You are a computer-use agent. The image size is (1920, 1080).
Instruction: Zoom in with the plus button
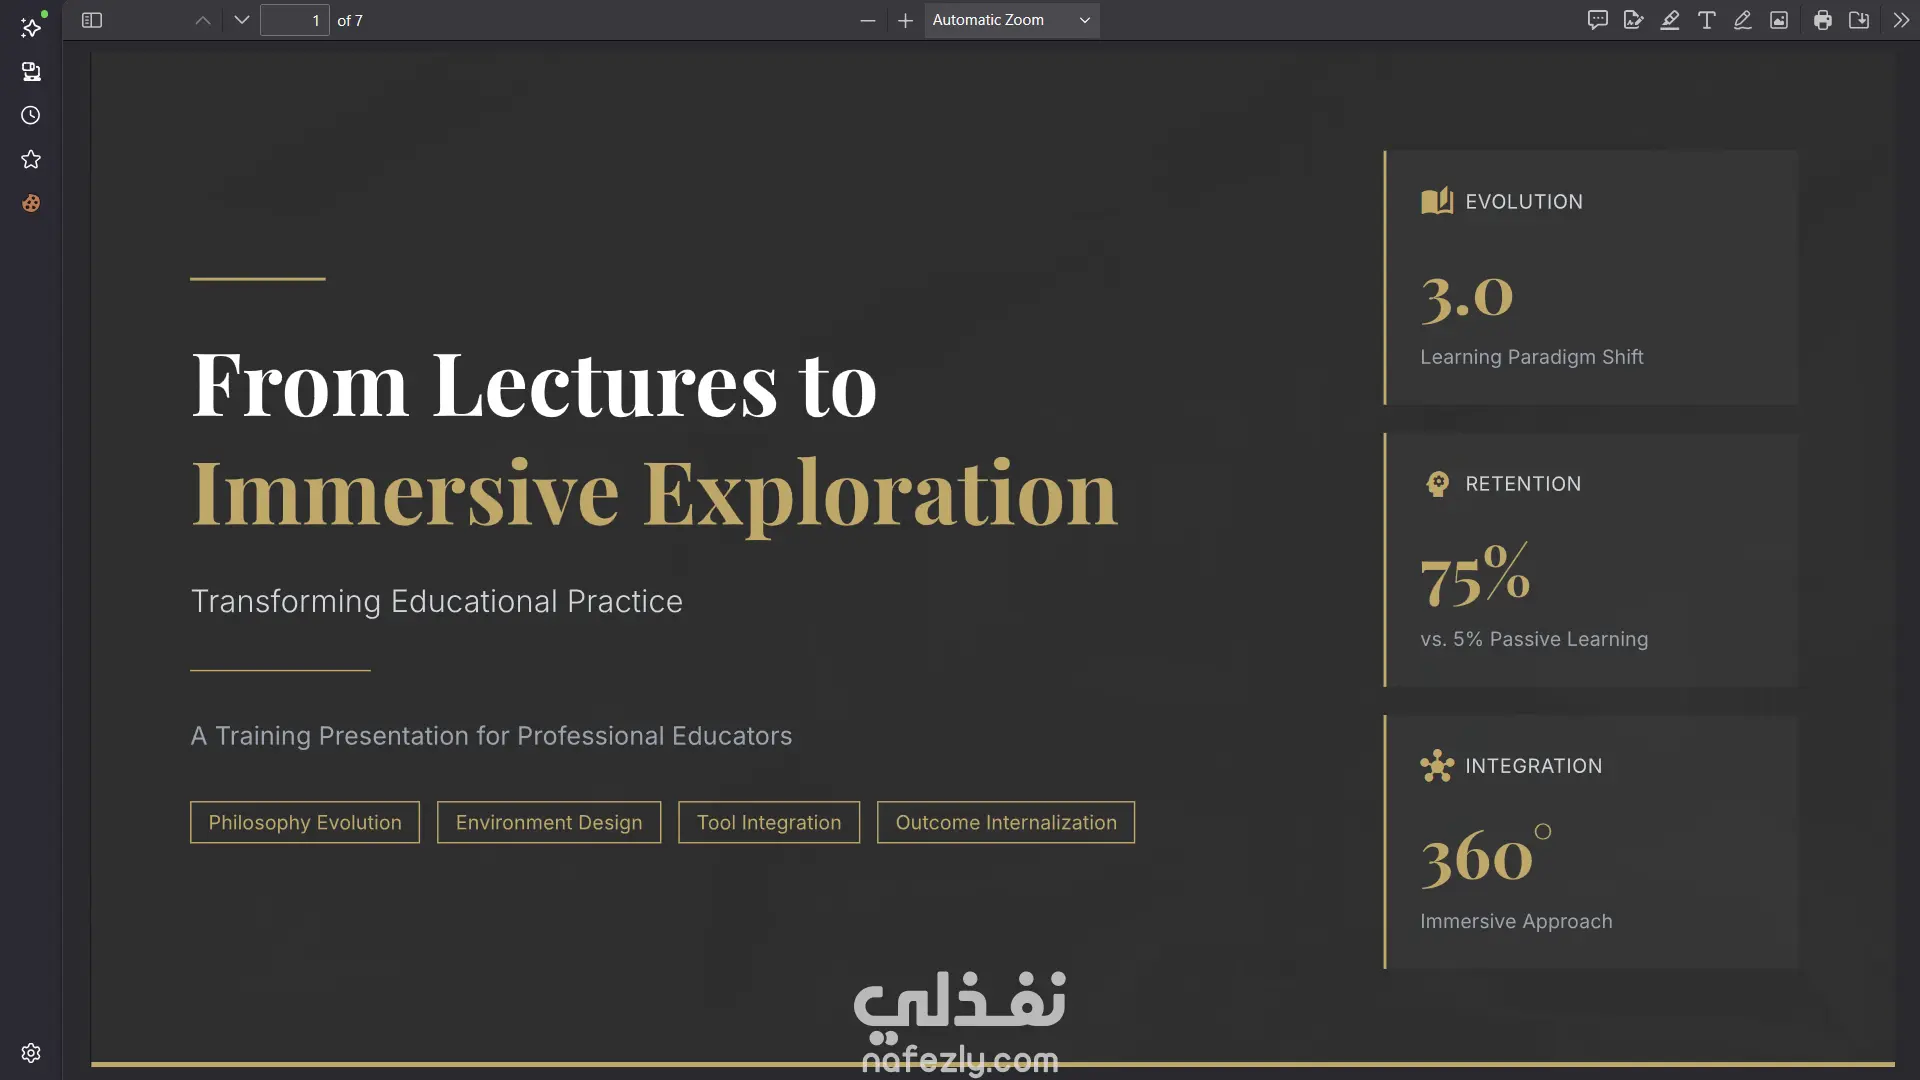point(905,20)
